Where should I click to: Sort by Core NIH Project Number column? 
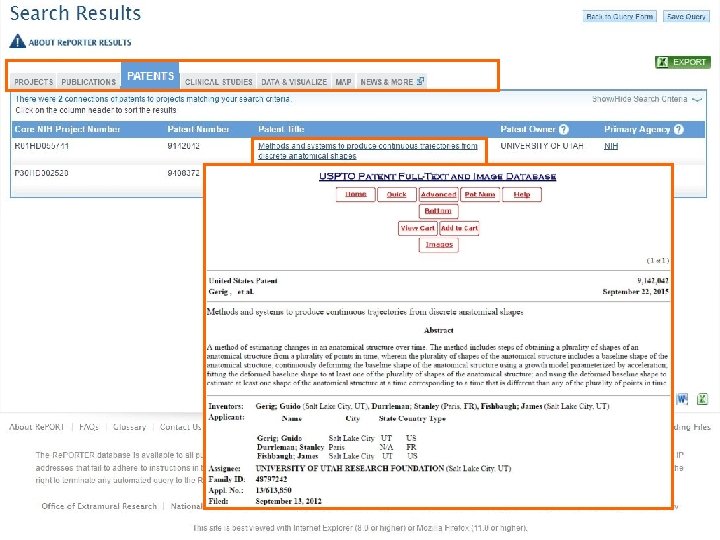[68, 129]
